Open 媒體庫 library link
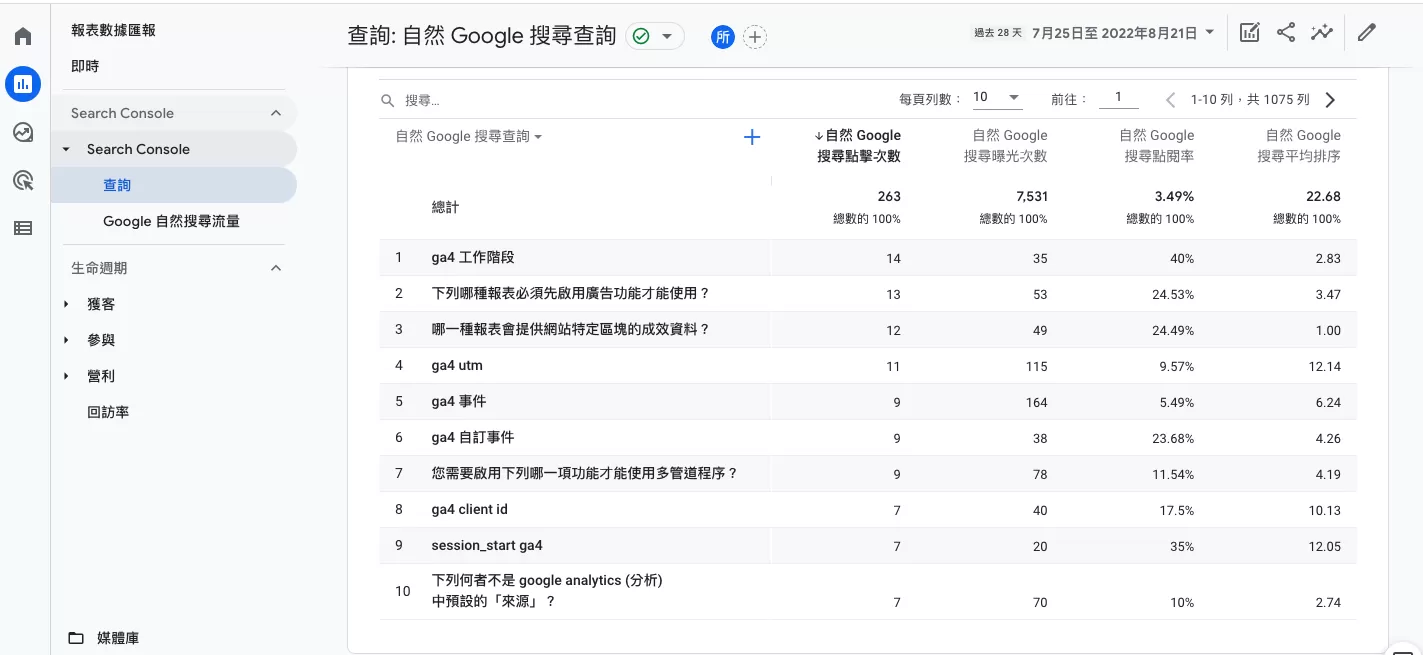The image size is (1423, 655). pos(118,638)
